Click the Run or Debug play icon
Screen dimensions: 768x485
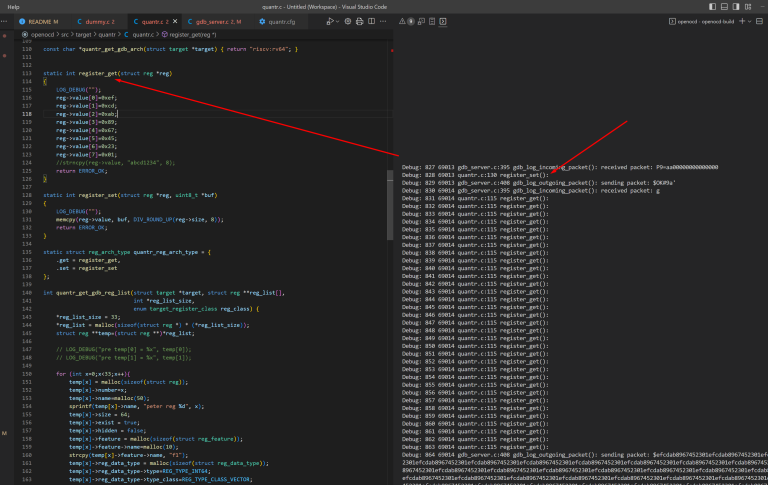(x=330, y=22)
